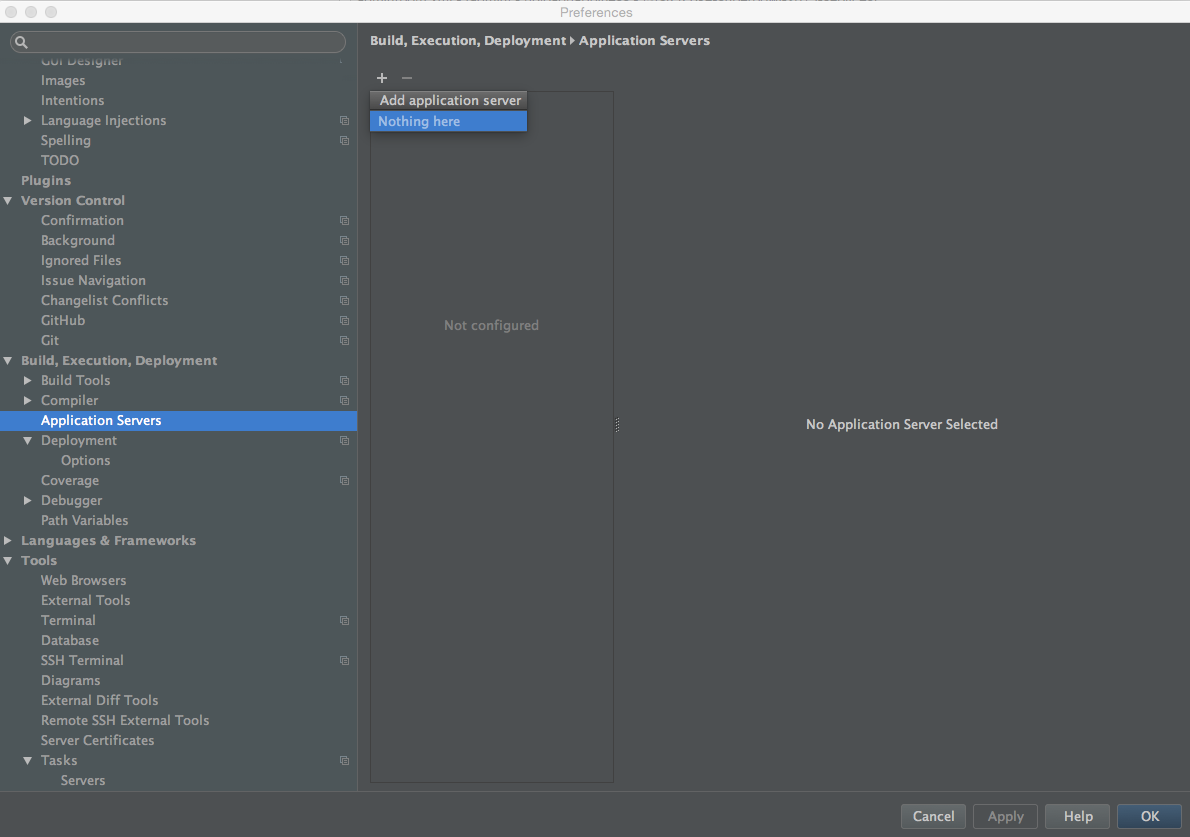Open the Help button
1190x837 pixels.
[1077, 816]
